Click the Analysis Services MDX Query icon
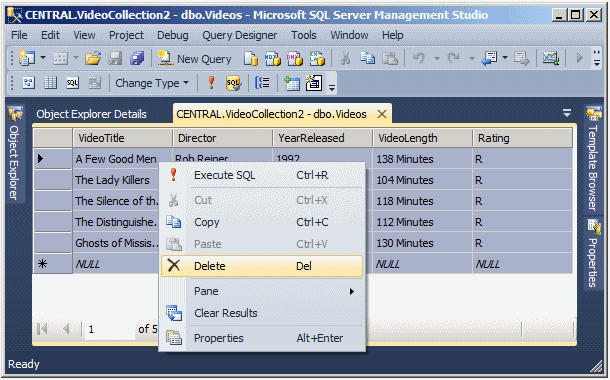Screen dimensions: 610x380 273,59
